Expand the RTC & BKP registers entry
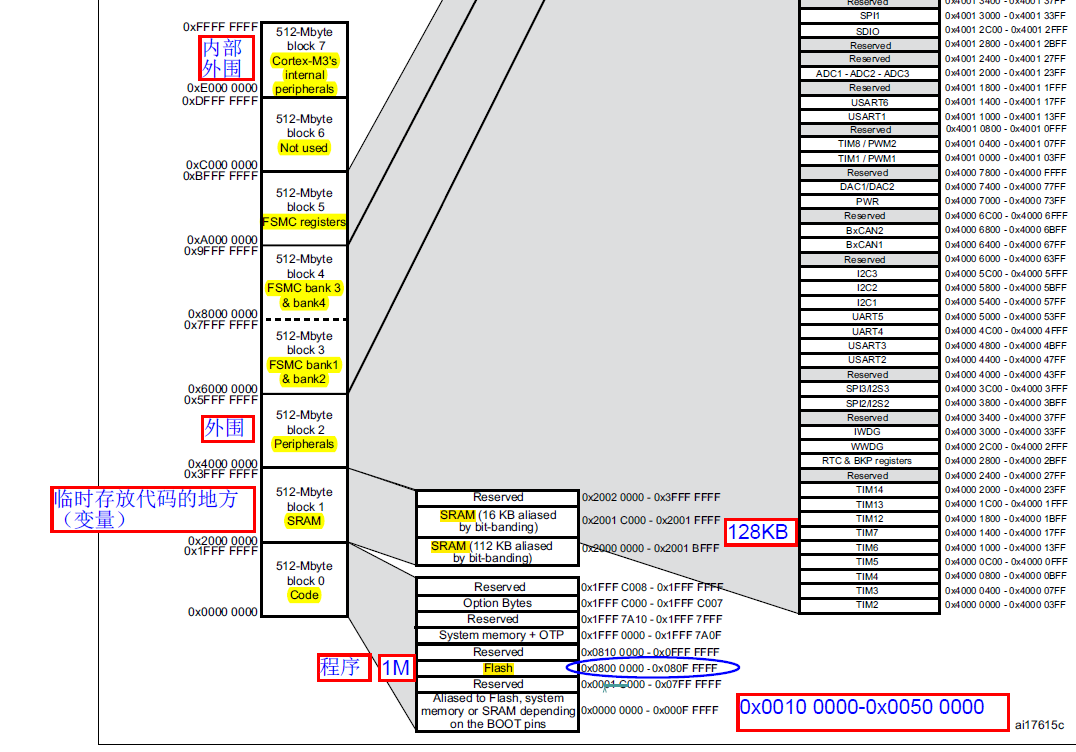Viewport: 1076px width, 752px height. 868,460
